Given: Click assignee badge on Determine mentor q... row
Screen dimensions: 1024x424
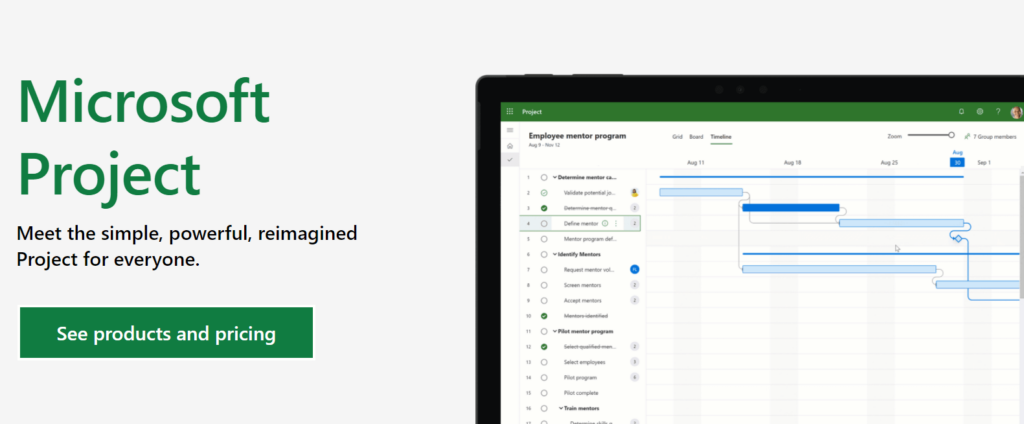Looking at the screenshot, I should point(634,208).
